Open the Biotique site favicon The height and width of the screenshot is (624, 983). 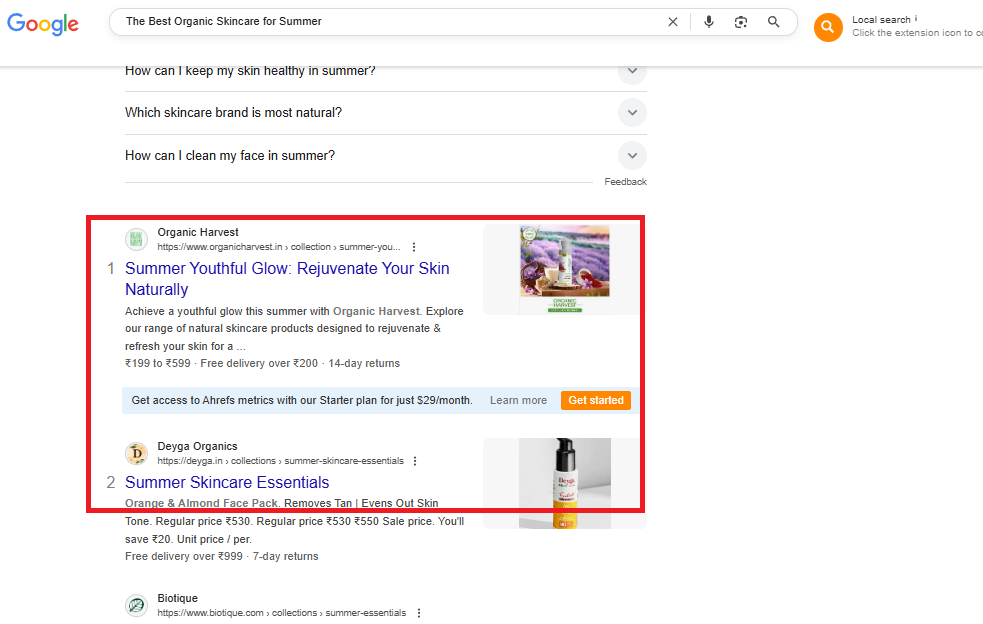coord(137,605)
